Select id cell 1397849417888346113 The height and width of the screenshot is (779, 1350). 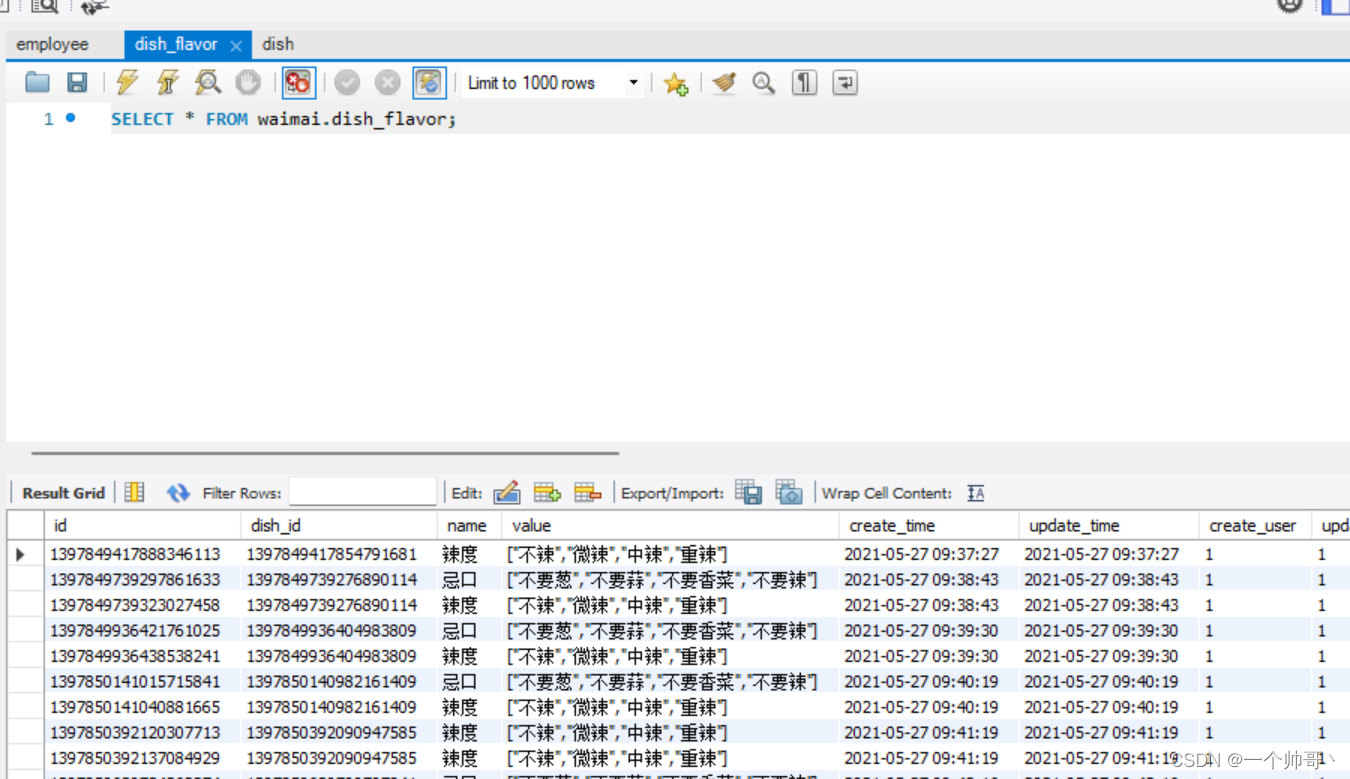(x=144, y=554)
